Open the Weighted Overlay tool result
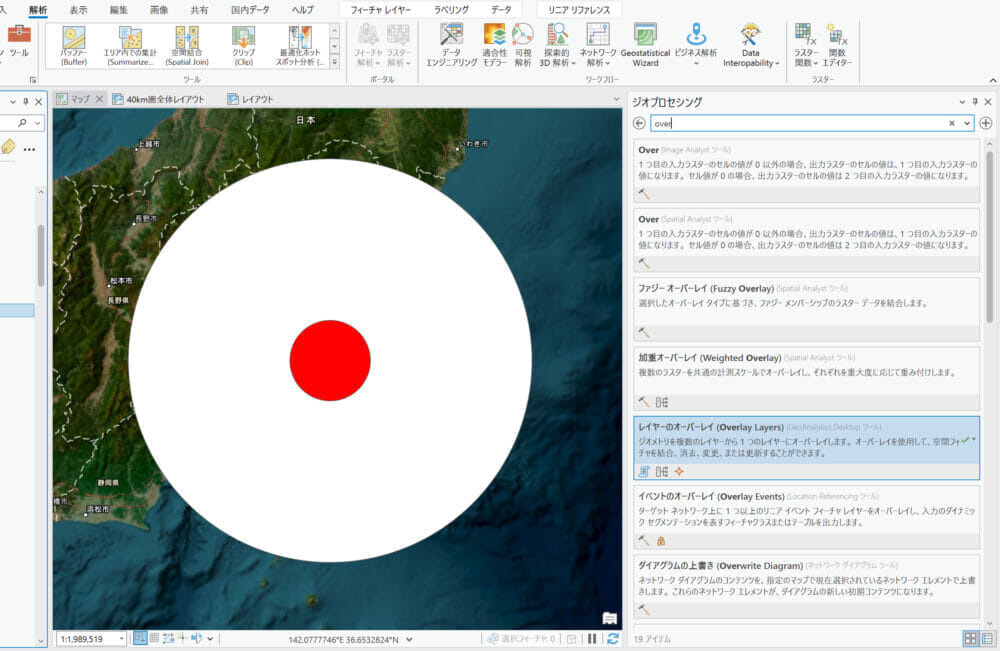Screen dimensions: 1000x651 pyautogui.click(x=807, y=378)
